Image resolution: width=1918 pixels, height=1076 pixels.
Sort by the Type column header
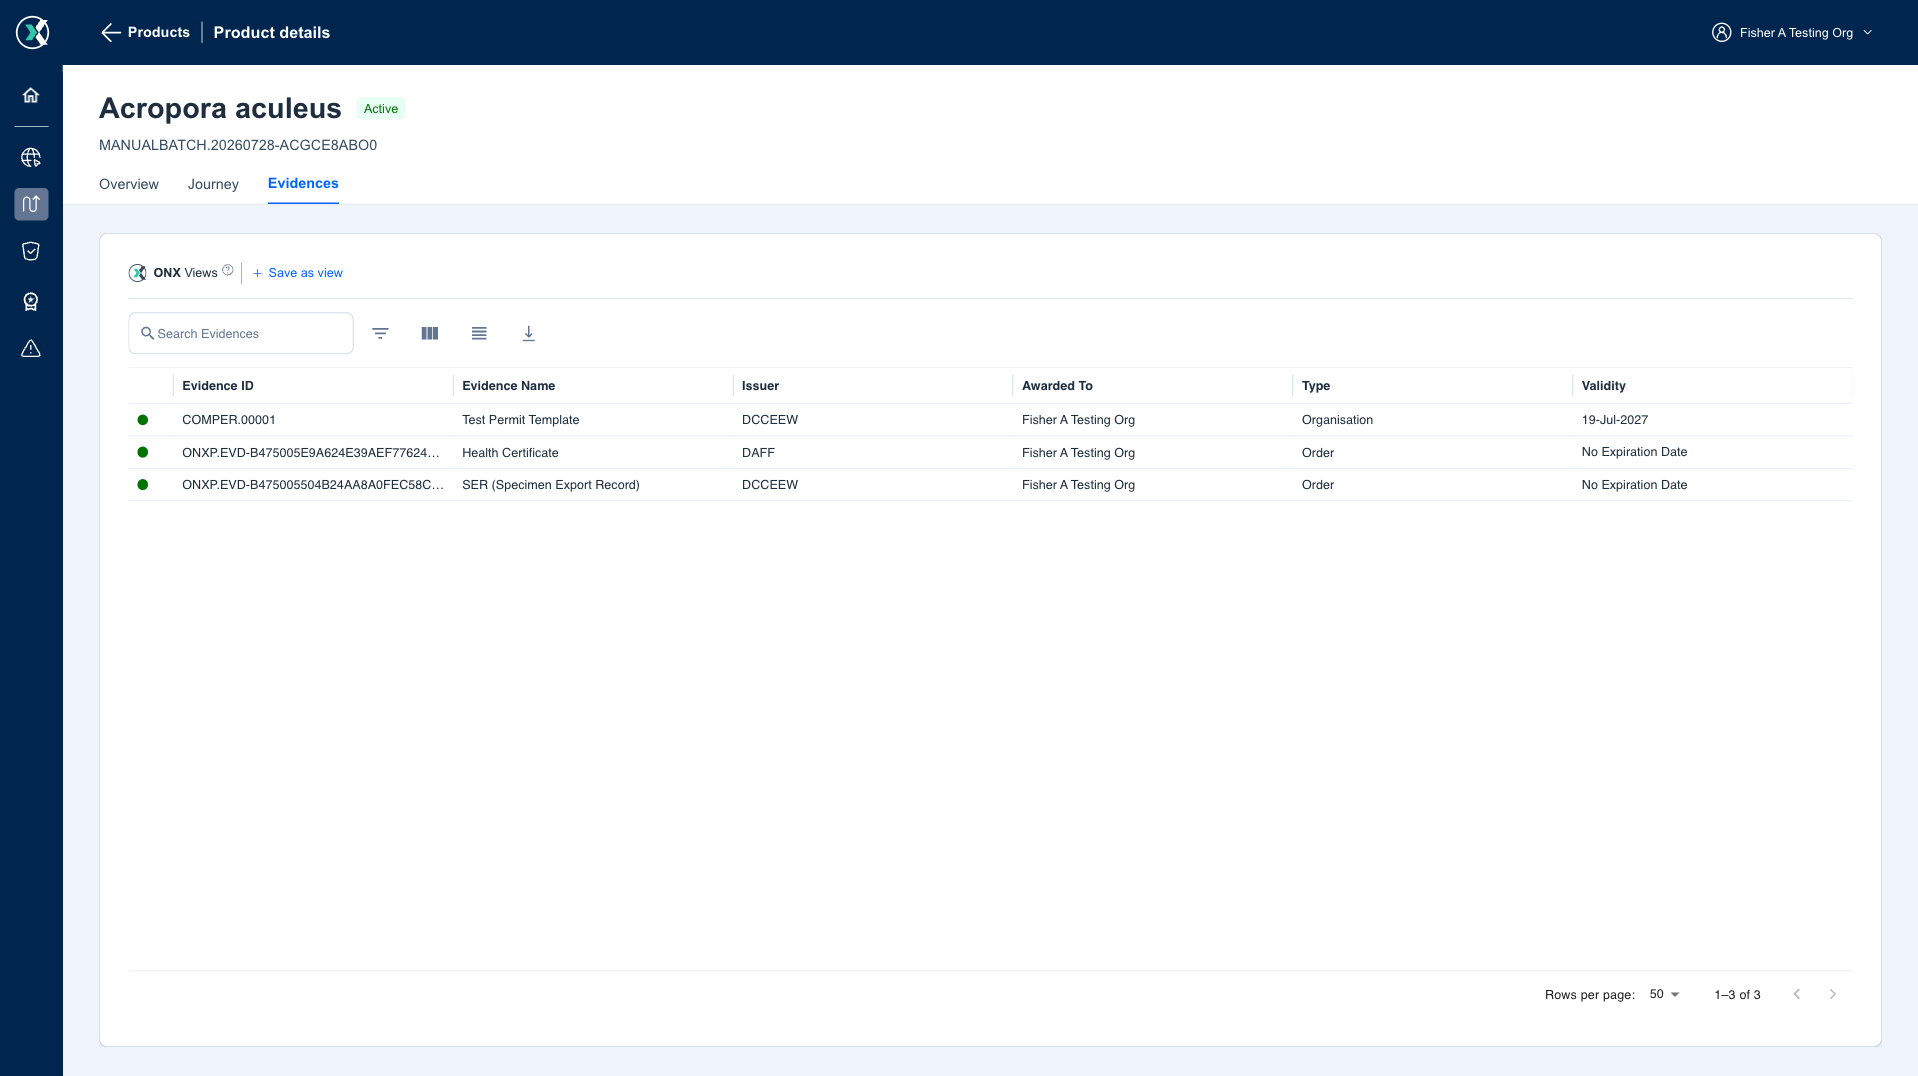coord(1316,386)
